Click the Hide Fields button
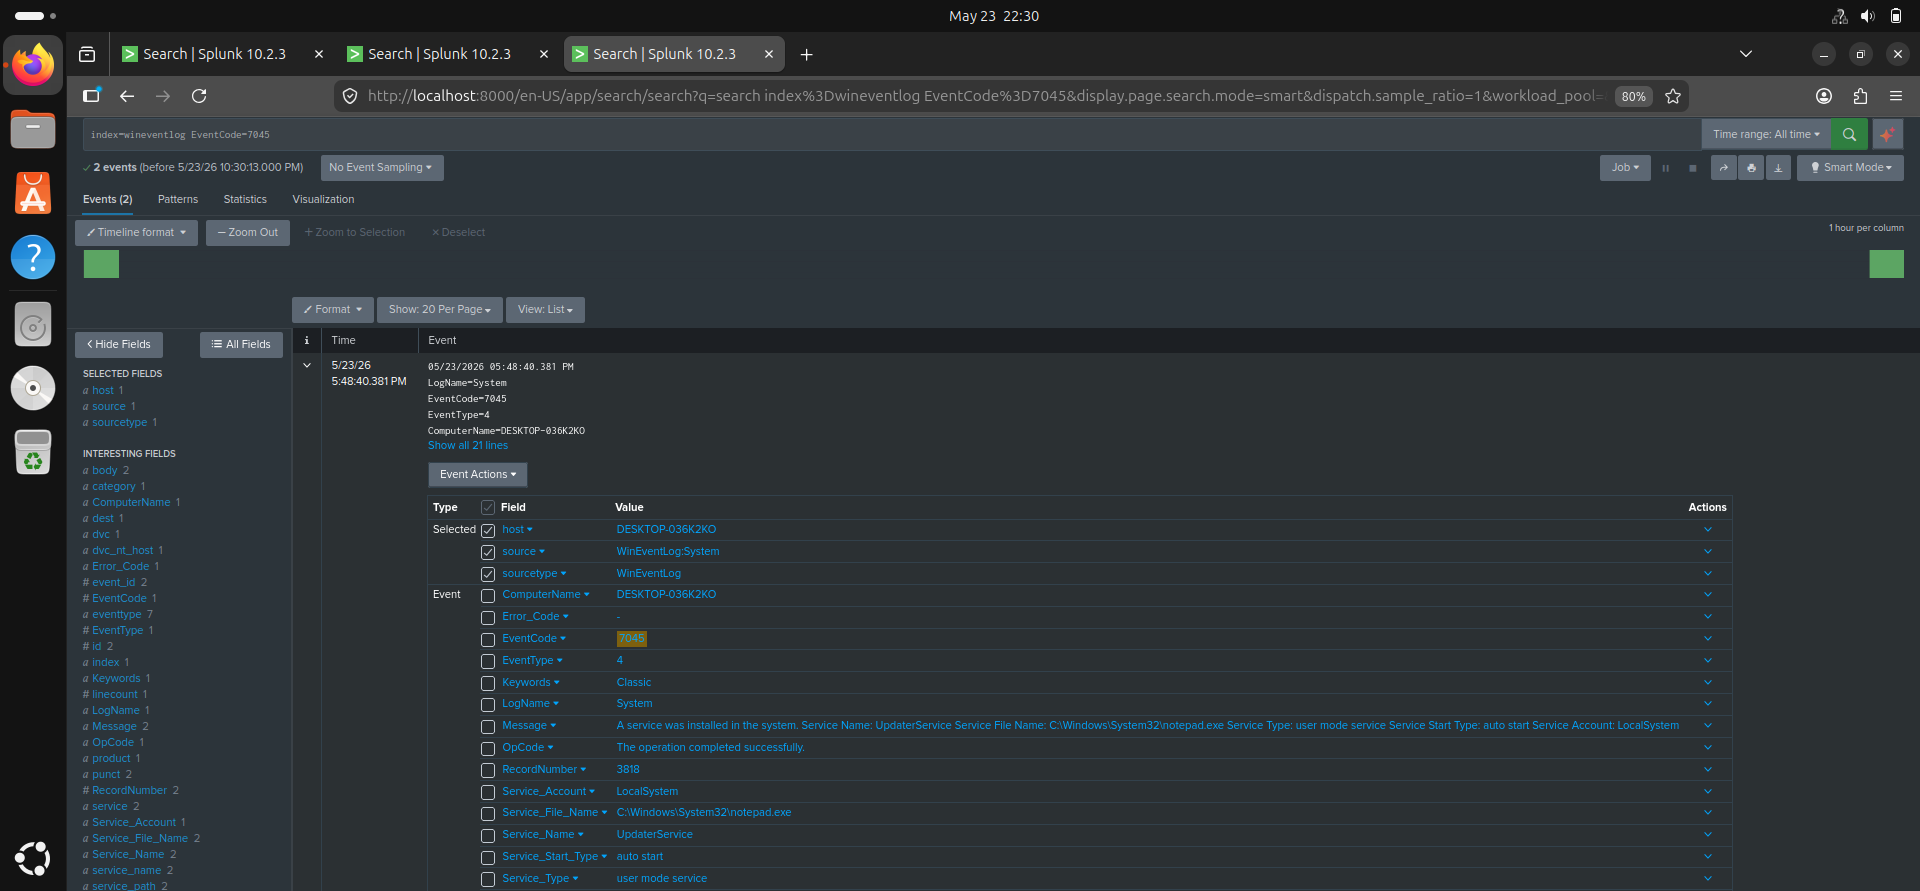This screenshot has height=891, width=1920. pos(119,345)
